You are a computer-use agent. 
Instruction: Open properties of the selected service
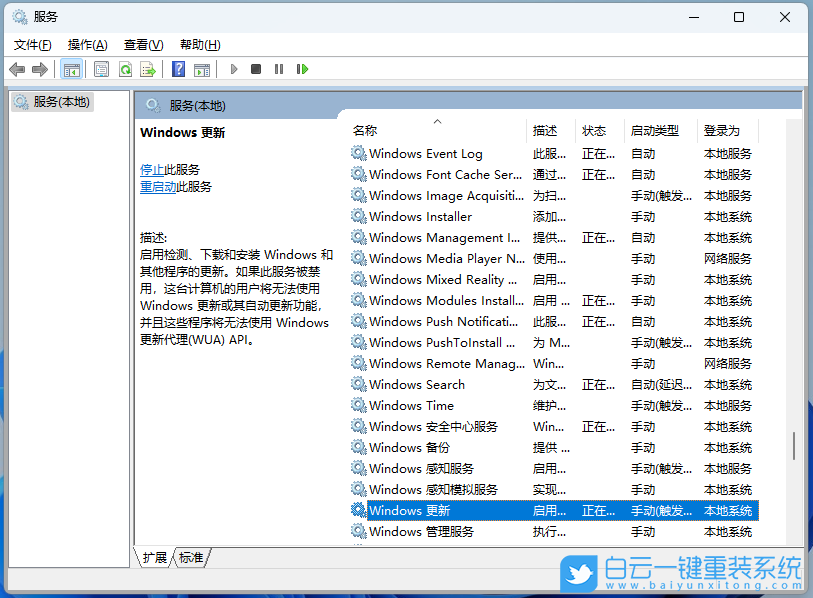coord(101,69)
